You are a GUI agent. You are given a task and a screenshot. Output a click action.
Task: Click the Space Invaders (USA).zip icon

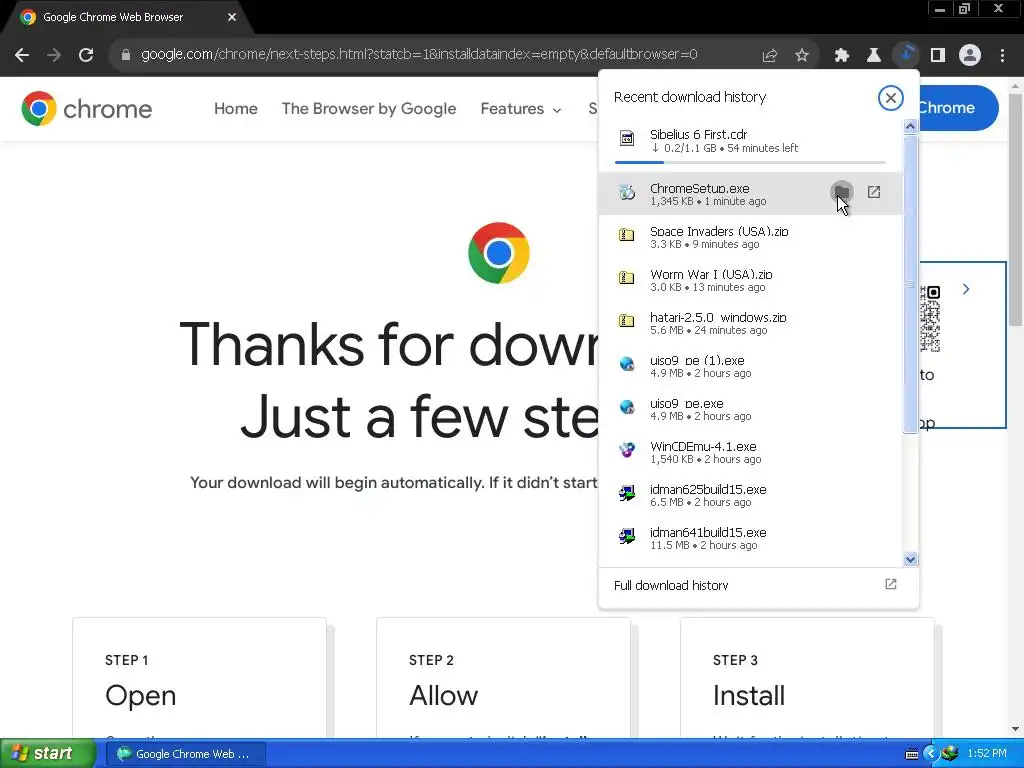click(x=626, y=235)
